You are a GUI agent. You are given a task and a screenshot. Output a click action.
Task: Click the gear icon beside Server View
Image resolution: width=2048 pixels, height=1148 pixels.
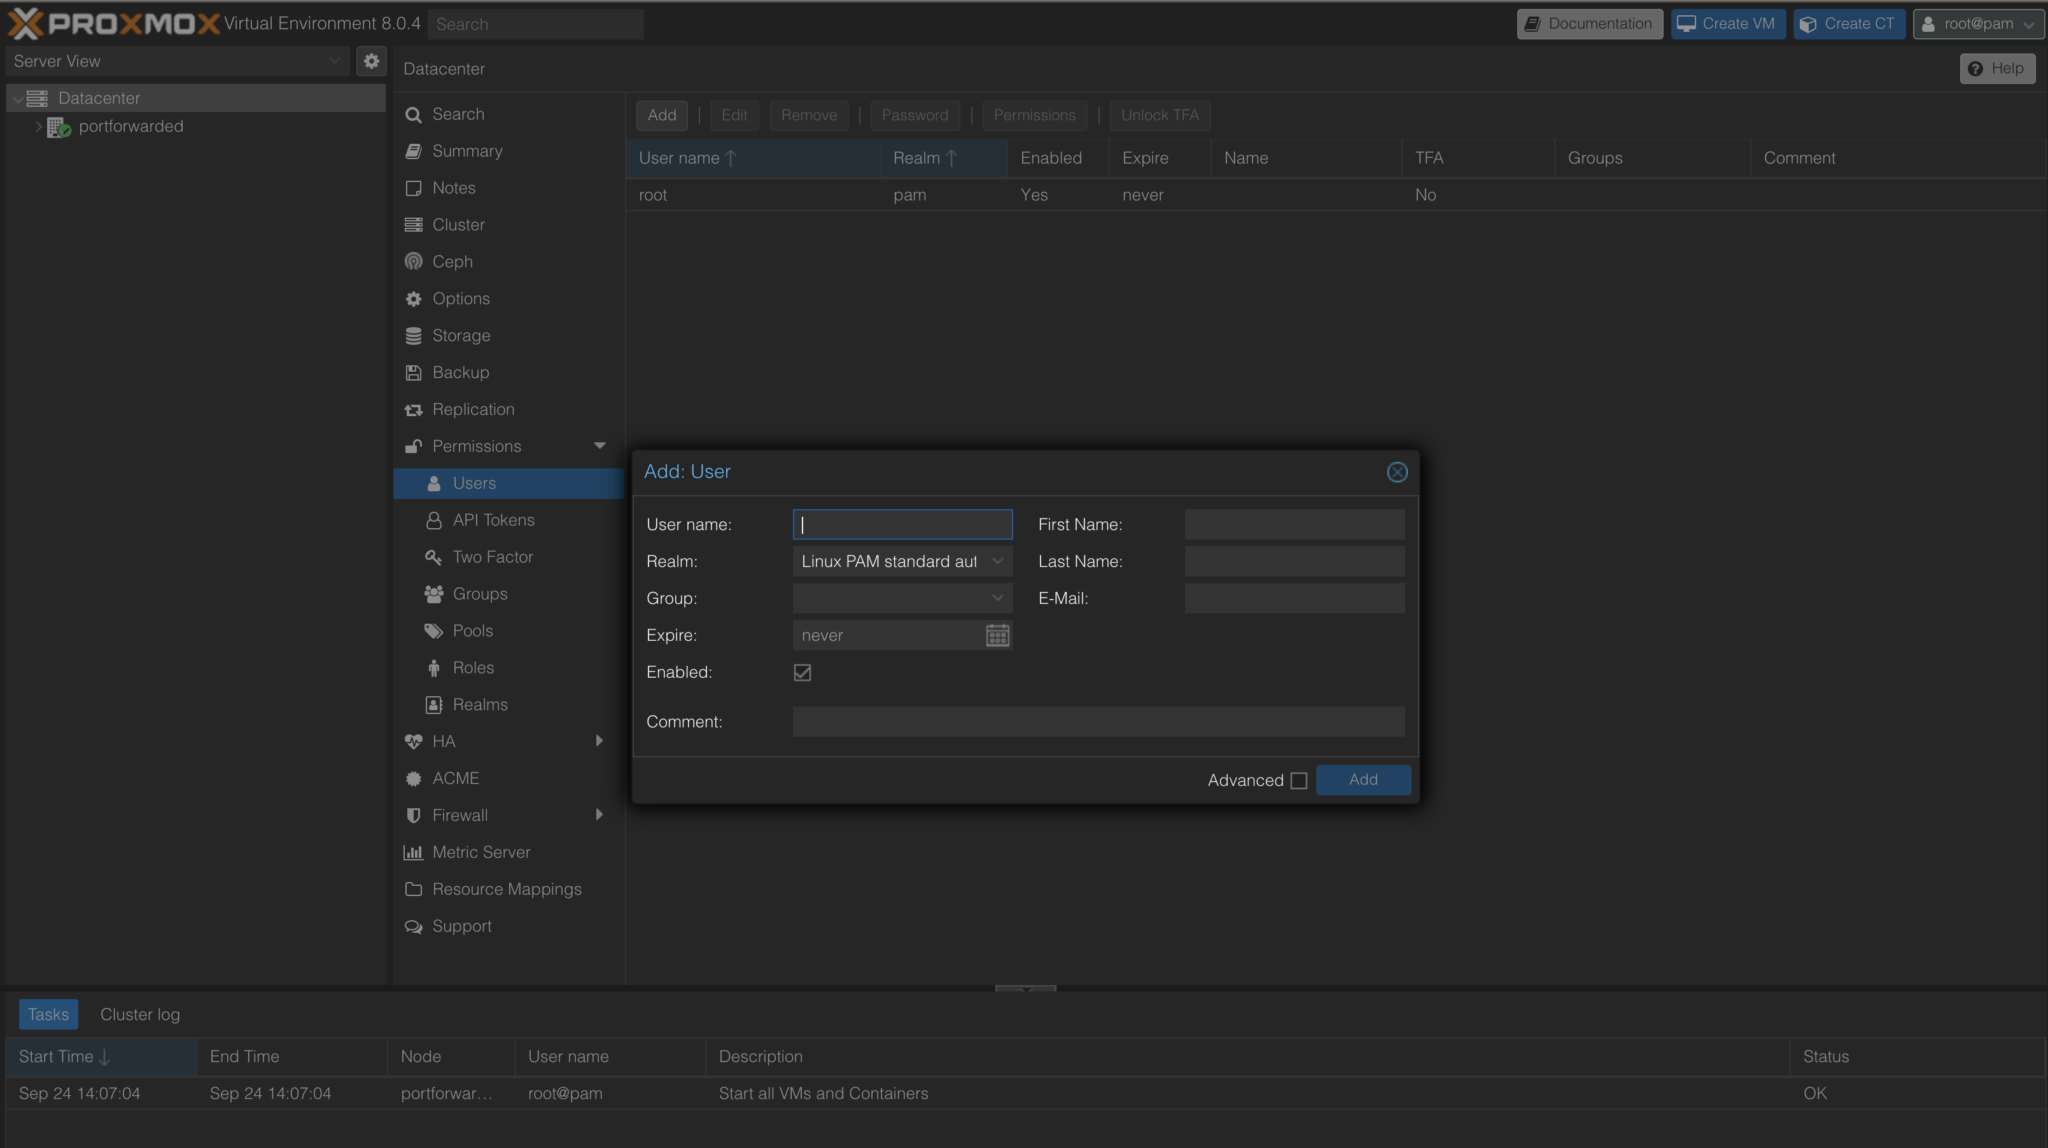click(371, 61)
